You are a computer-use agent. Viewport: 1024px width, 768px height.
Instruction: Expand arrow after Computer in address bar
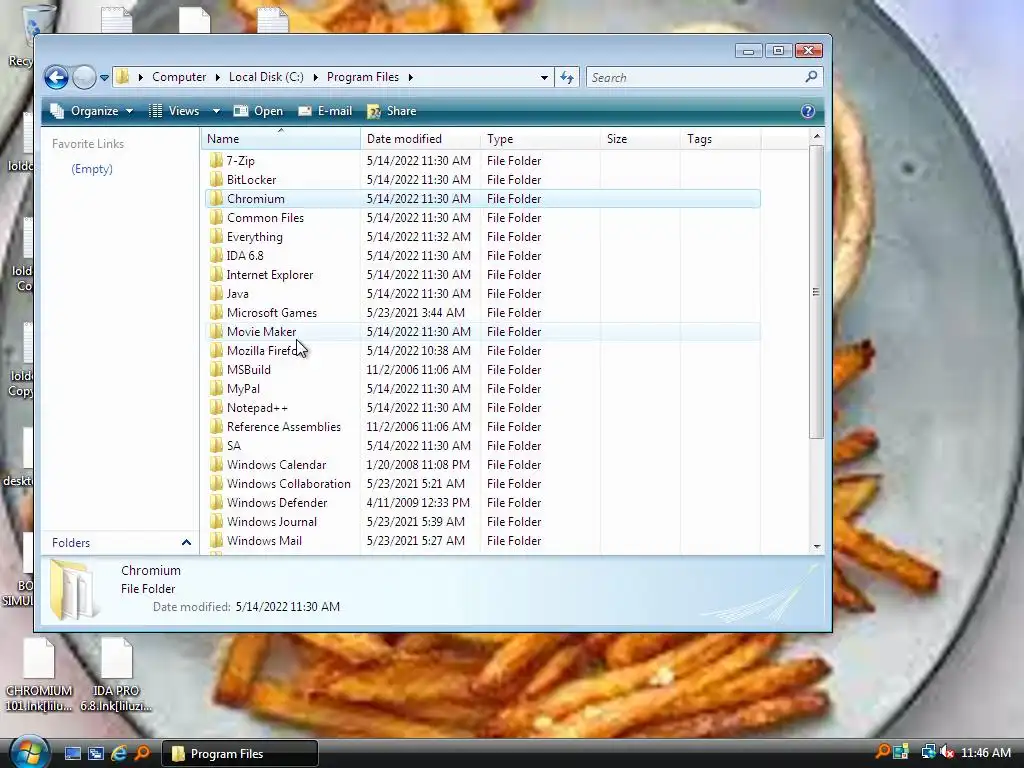tap(217, 77)
